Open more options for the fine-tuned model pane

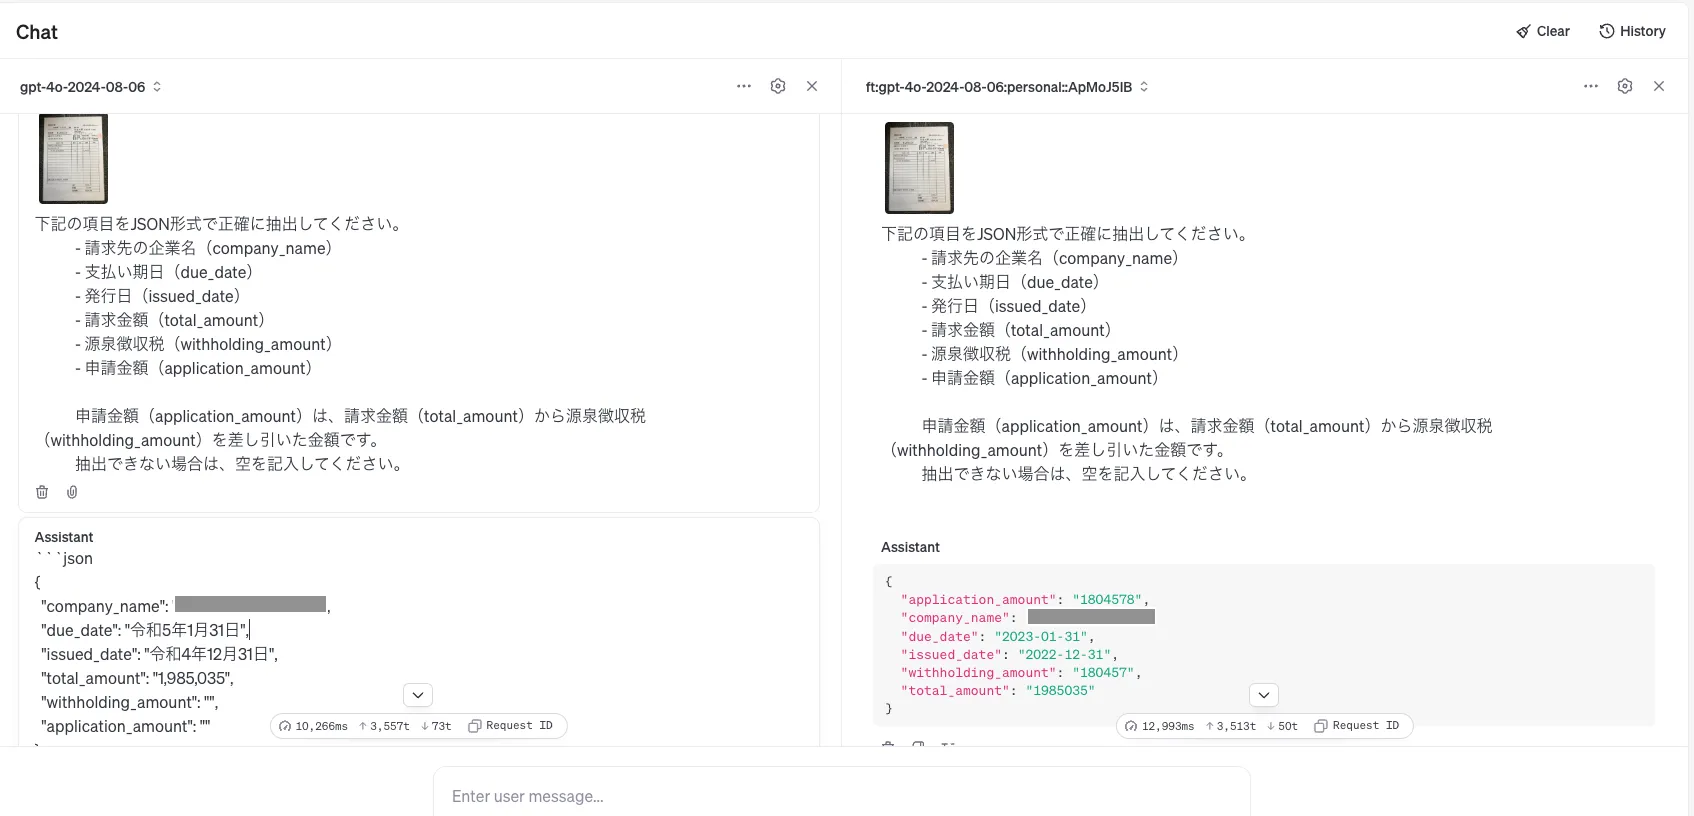(1591, 86)
